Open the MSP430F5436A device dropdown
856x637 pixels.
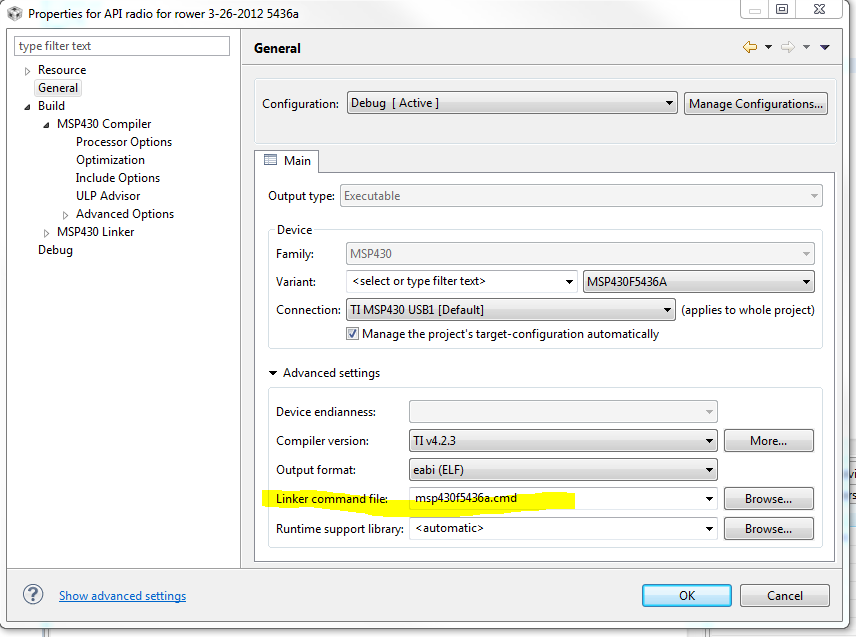[x=698, y=282]
